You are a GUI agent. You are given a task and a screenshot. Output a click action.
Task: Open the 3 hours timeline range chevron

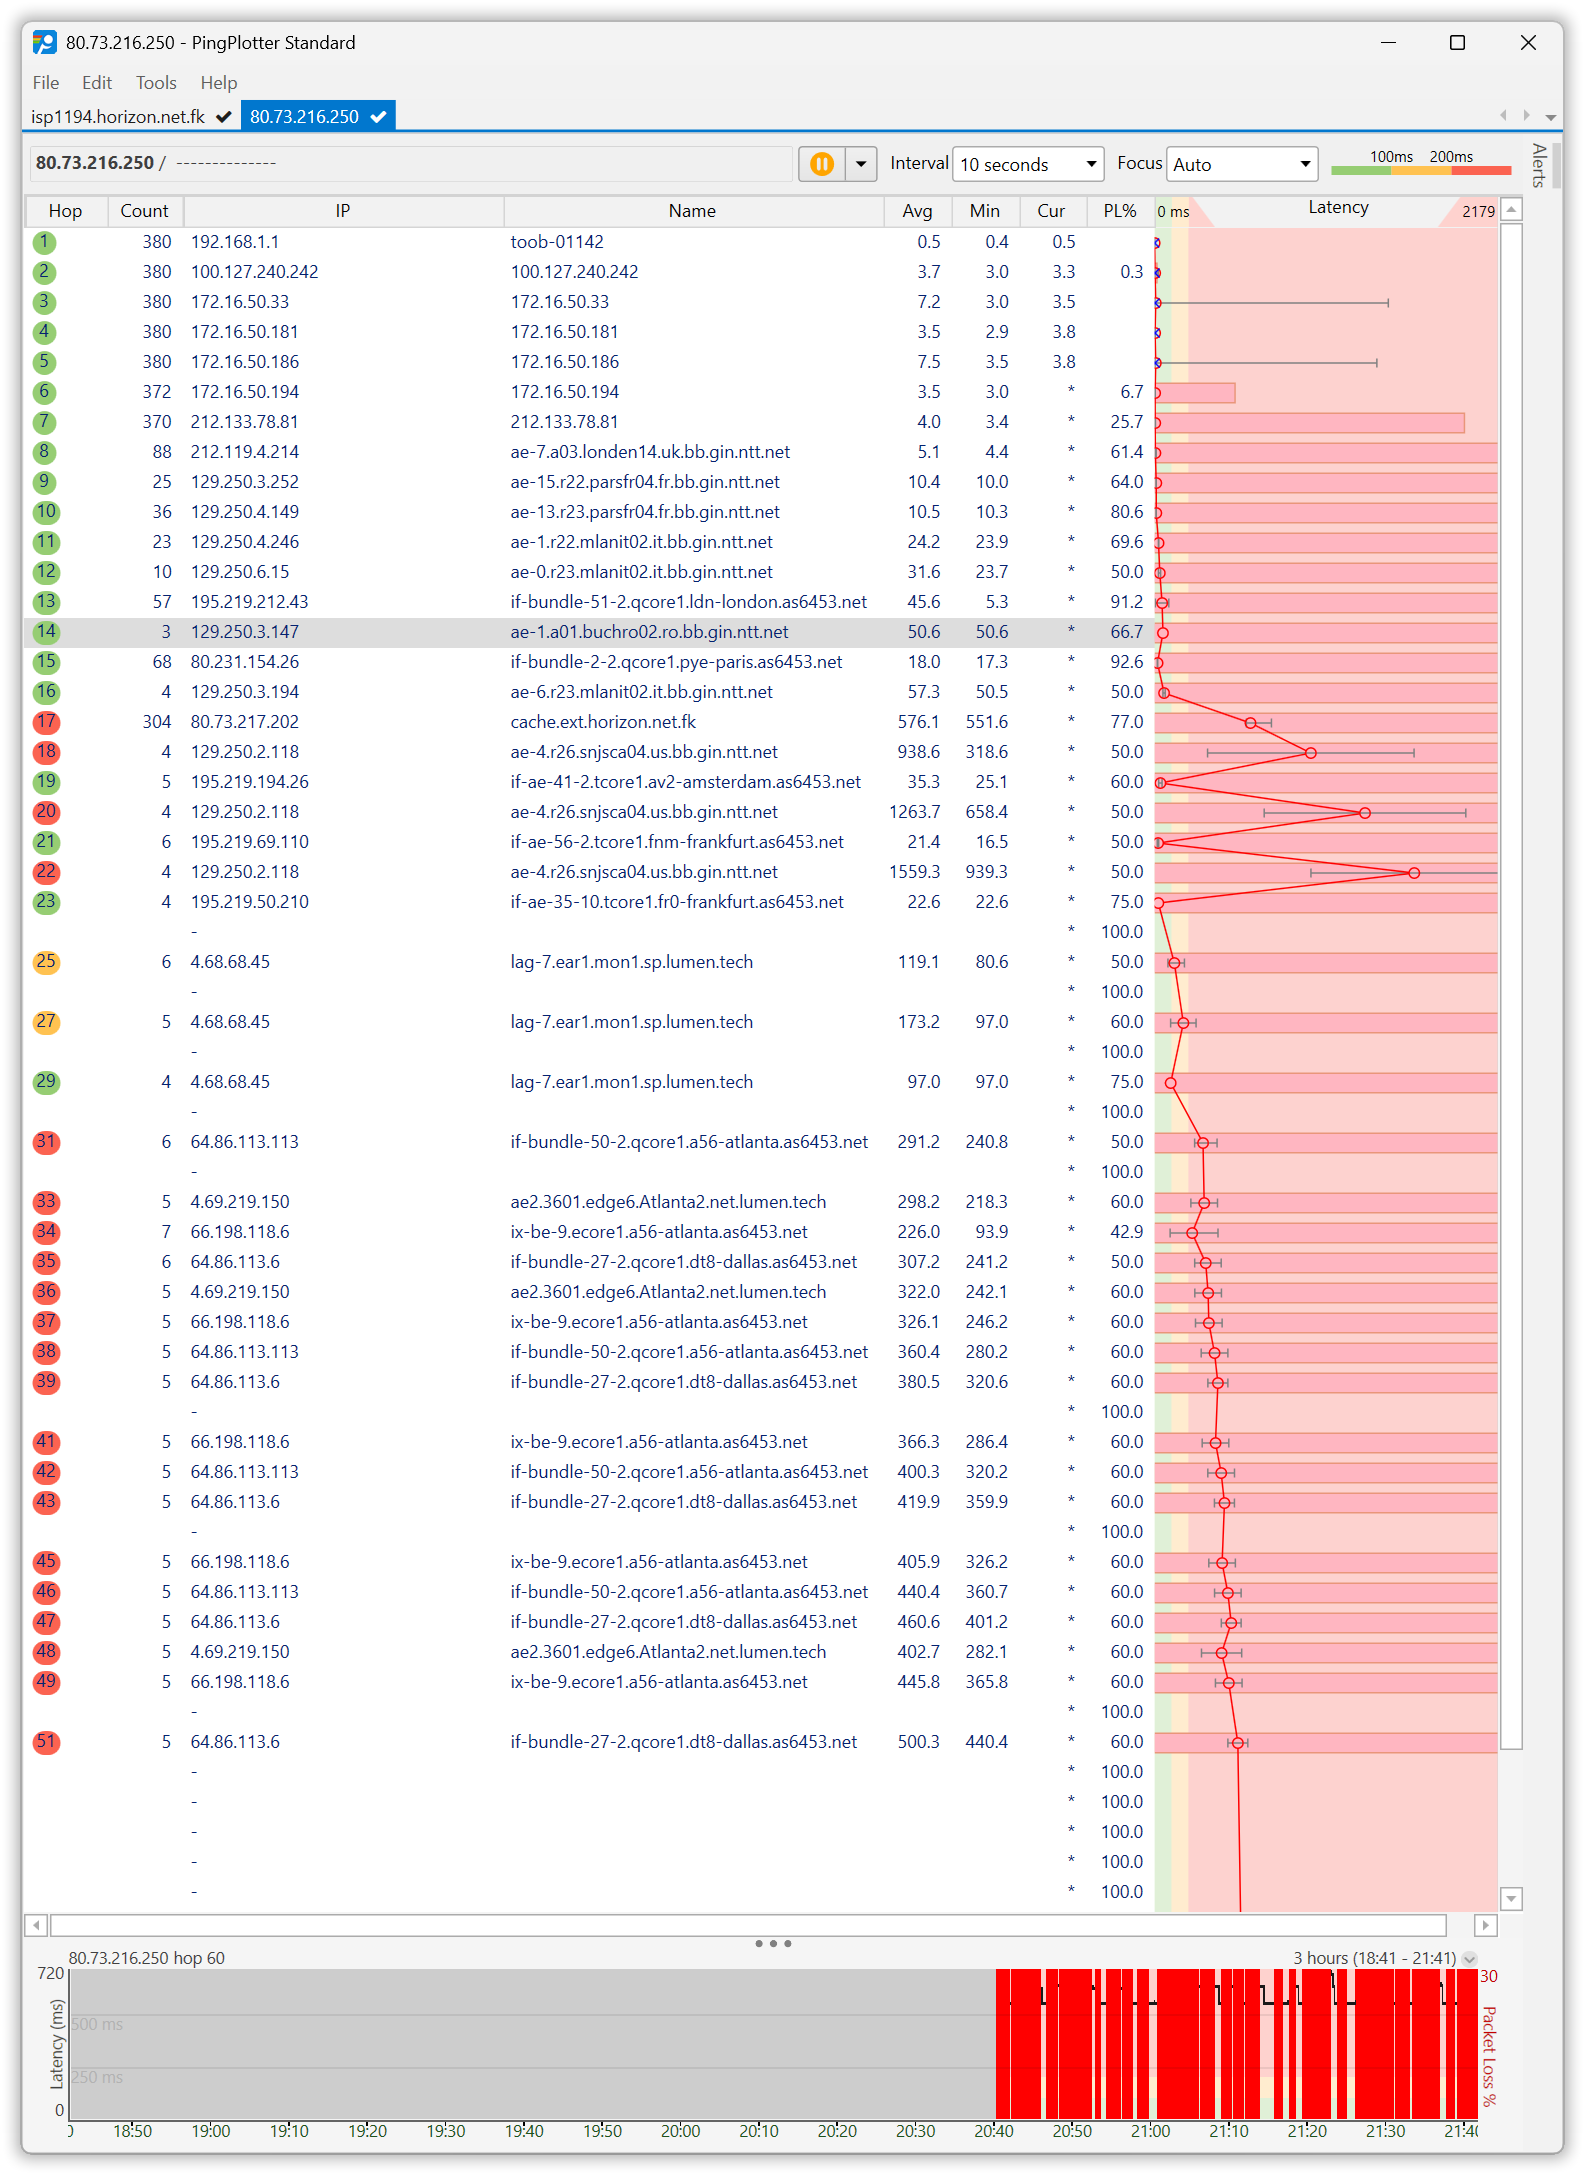pyautogui.click(x=1469, y=1958)
